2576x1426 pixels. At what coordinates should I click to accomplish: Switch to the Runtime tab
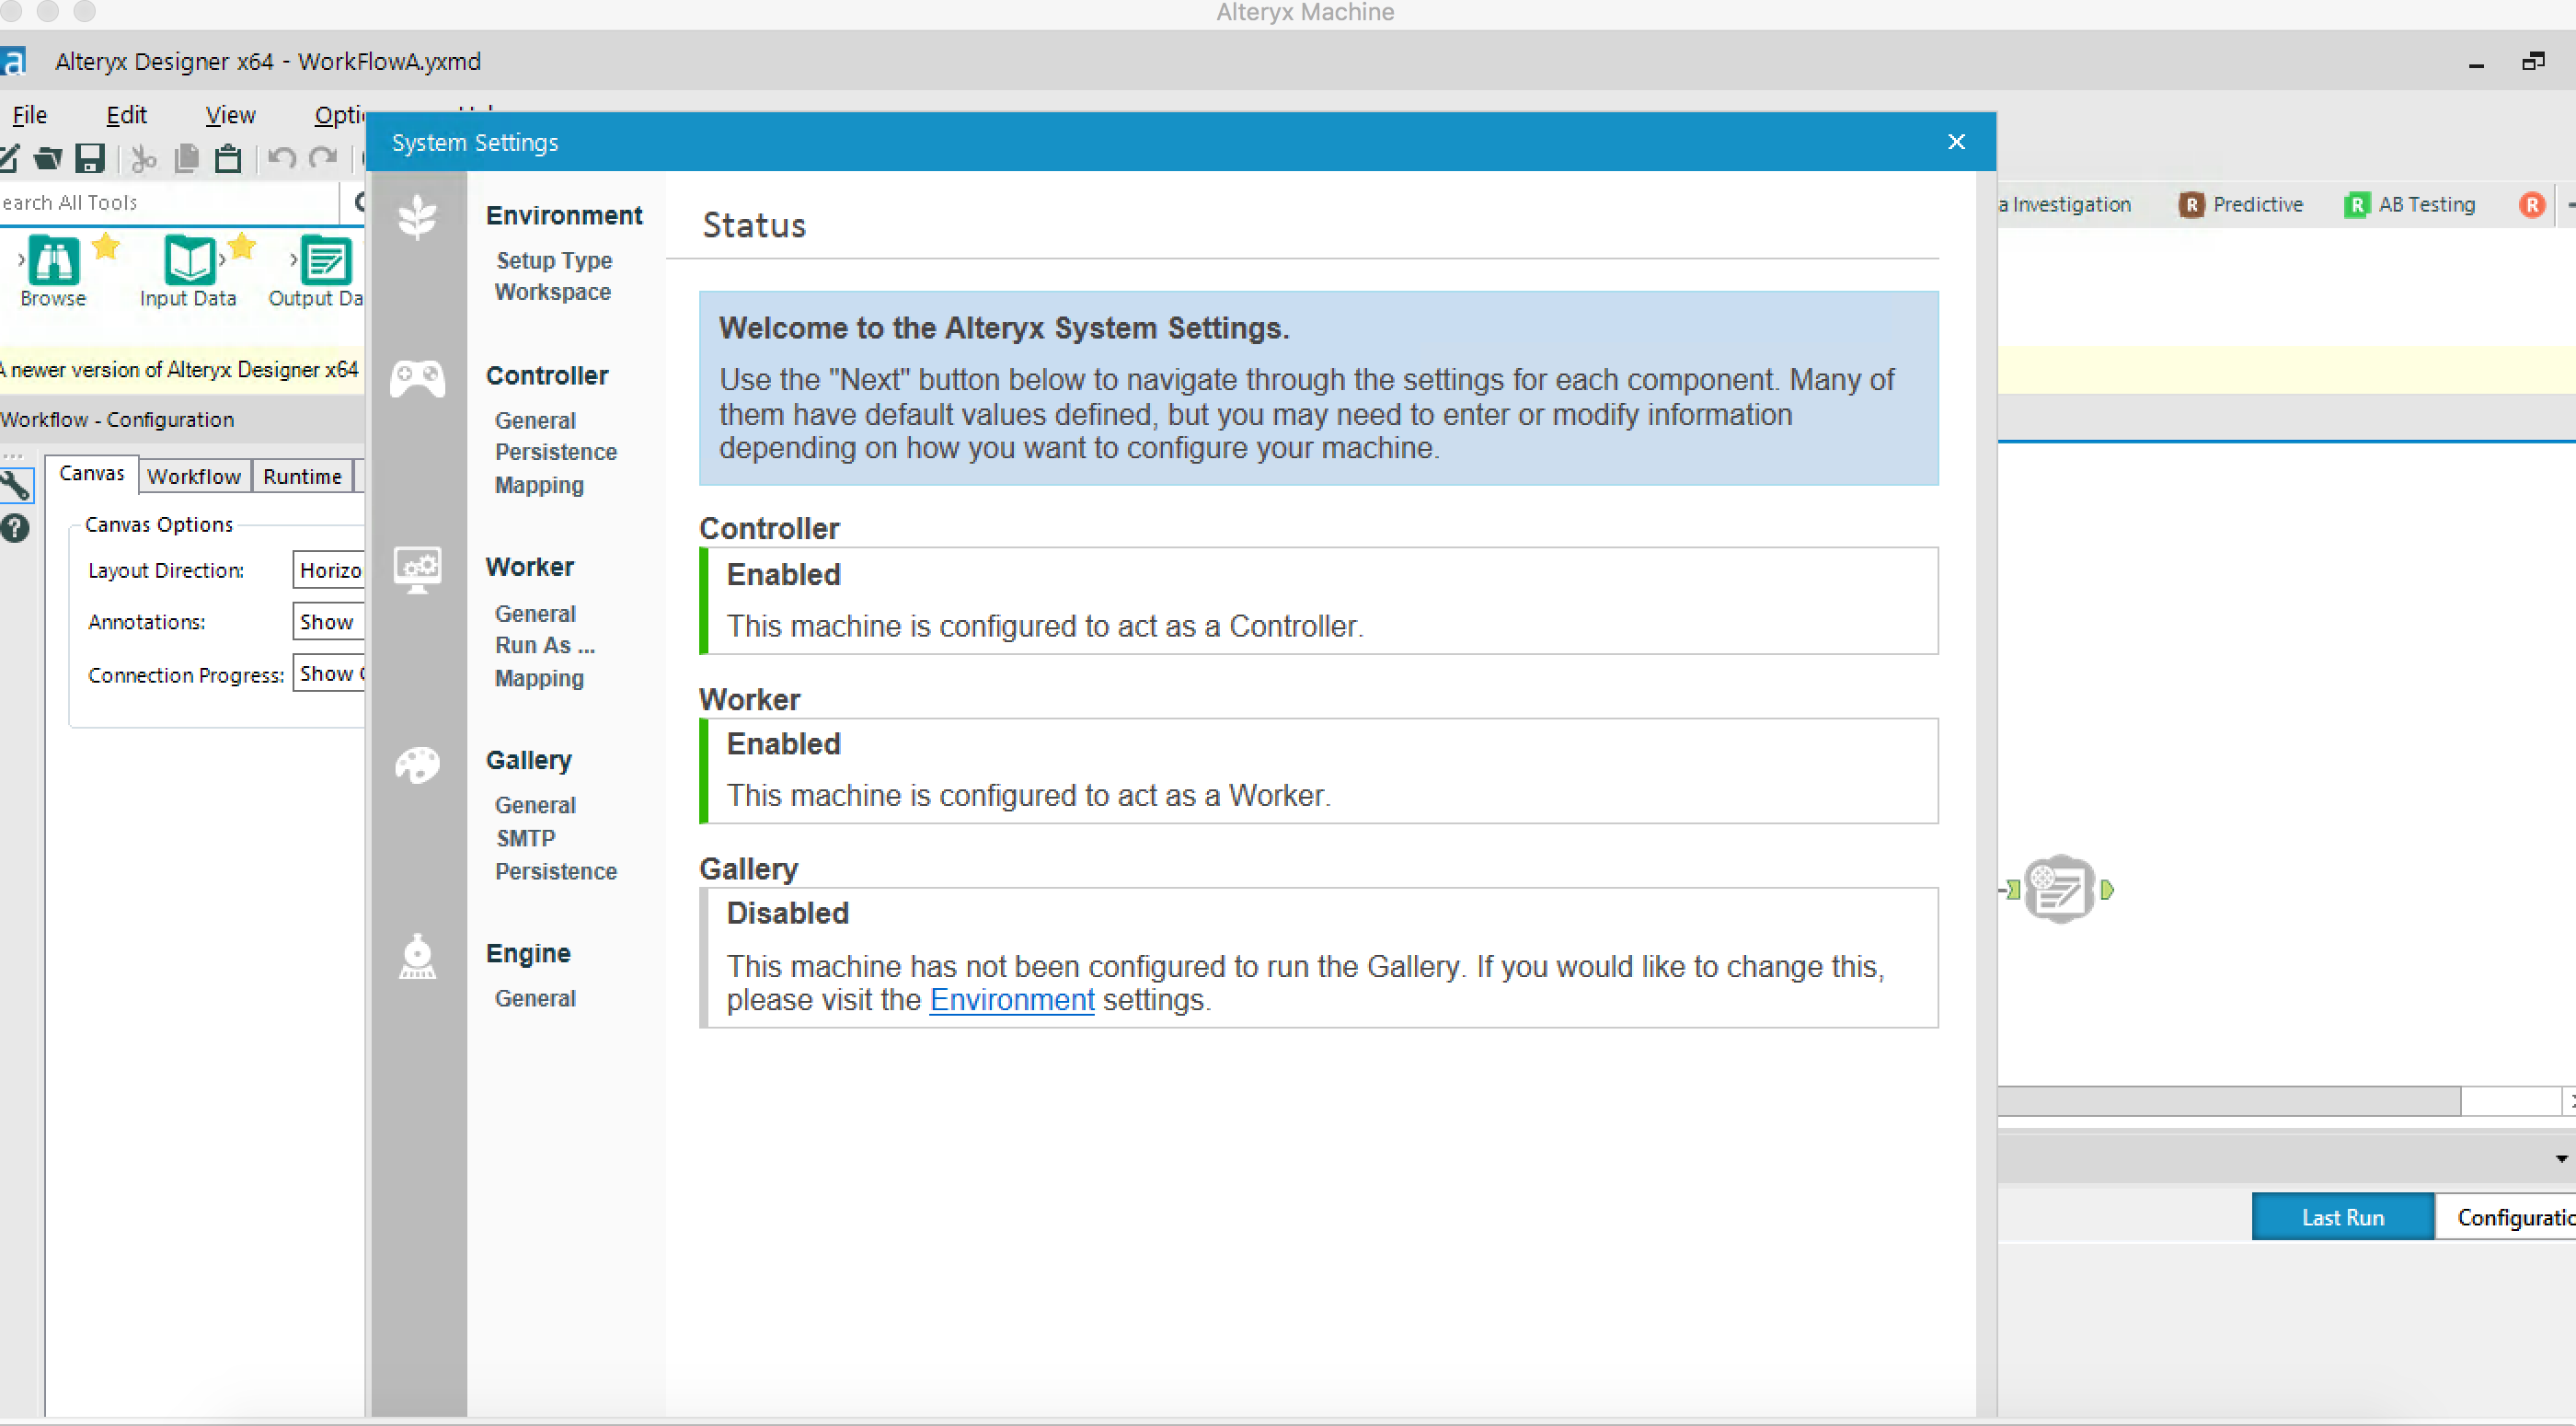coord(302,476)
